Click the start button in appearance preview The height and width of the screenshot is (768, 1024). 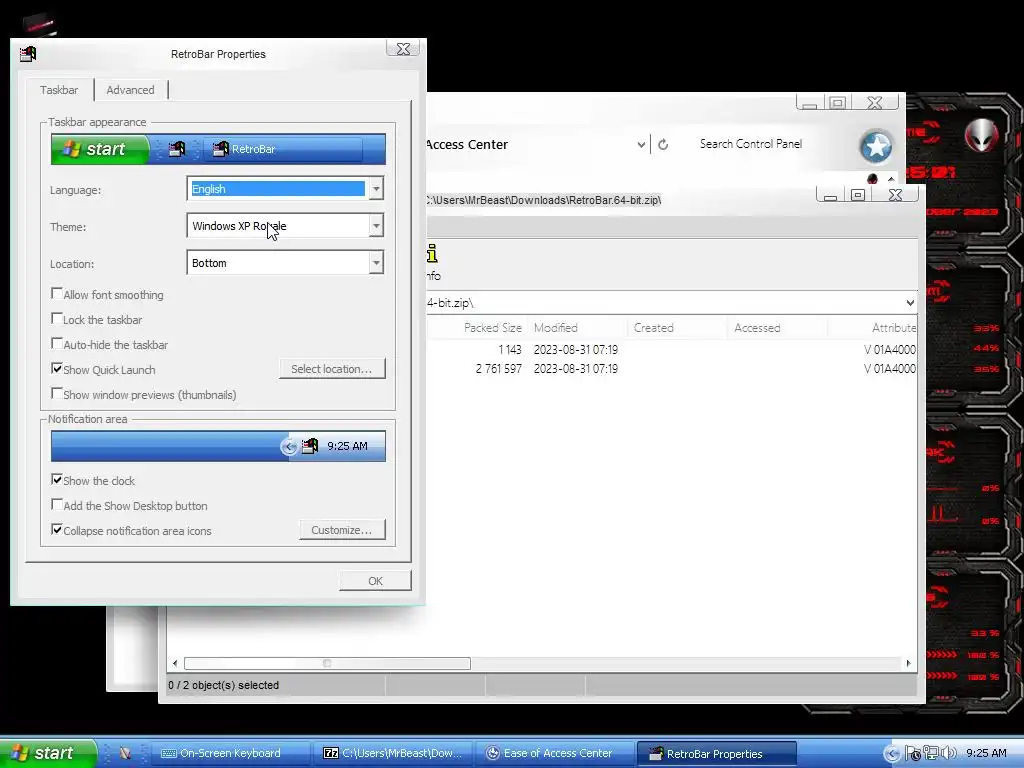click(x=100, y=149)
